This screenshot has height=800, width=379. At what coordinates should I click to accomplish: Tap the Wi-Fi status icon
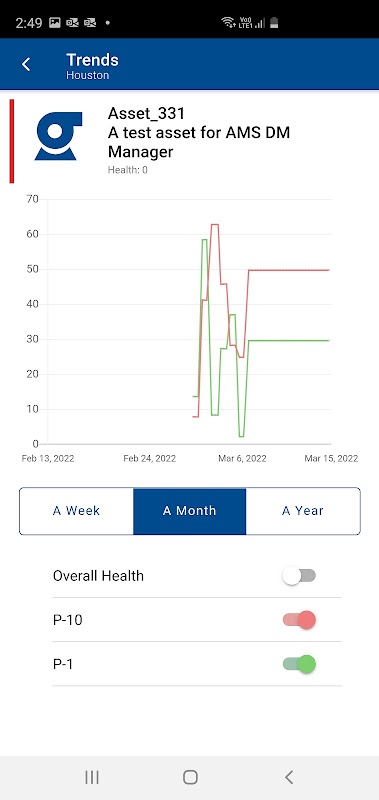[x=228, y=22]
